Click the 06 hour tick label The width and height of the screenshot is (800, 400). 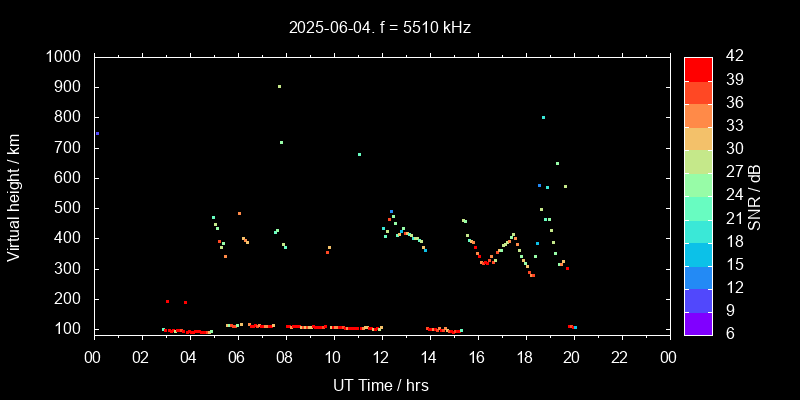[x=237, y=357]
